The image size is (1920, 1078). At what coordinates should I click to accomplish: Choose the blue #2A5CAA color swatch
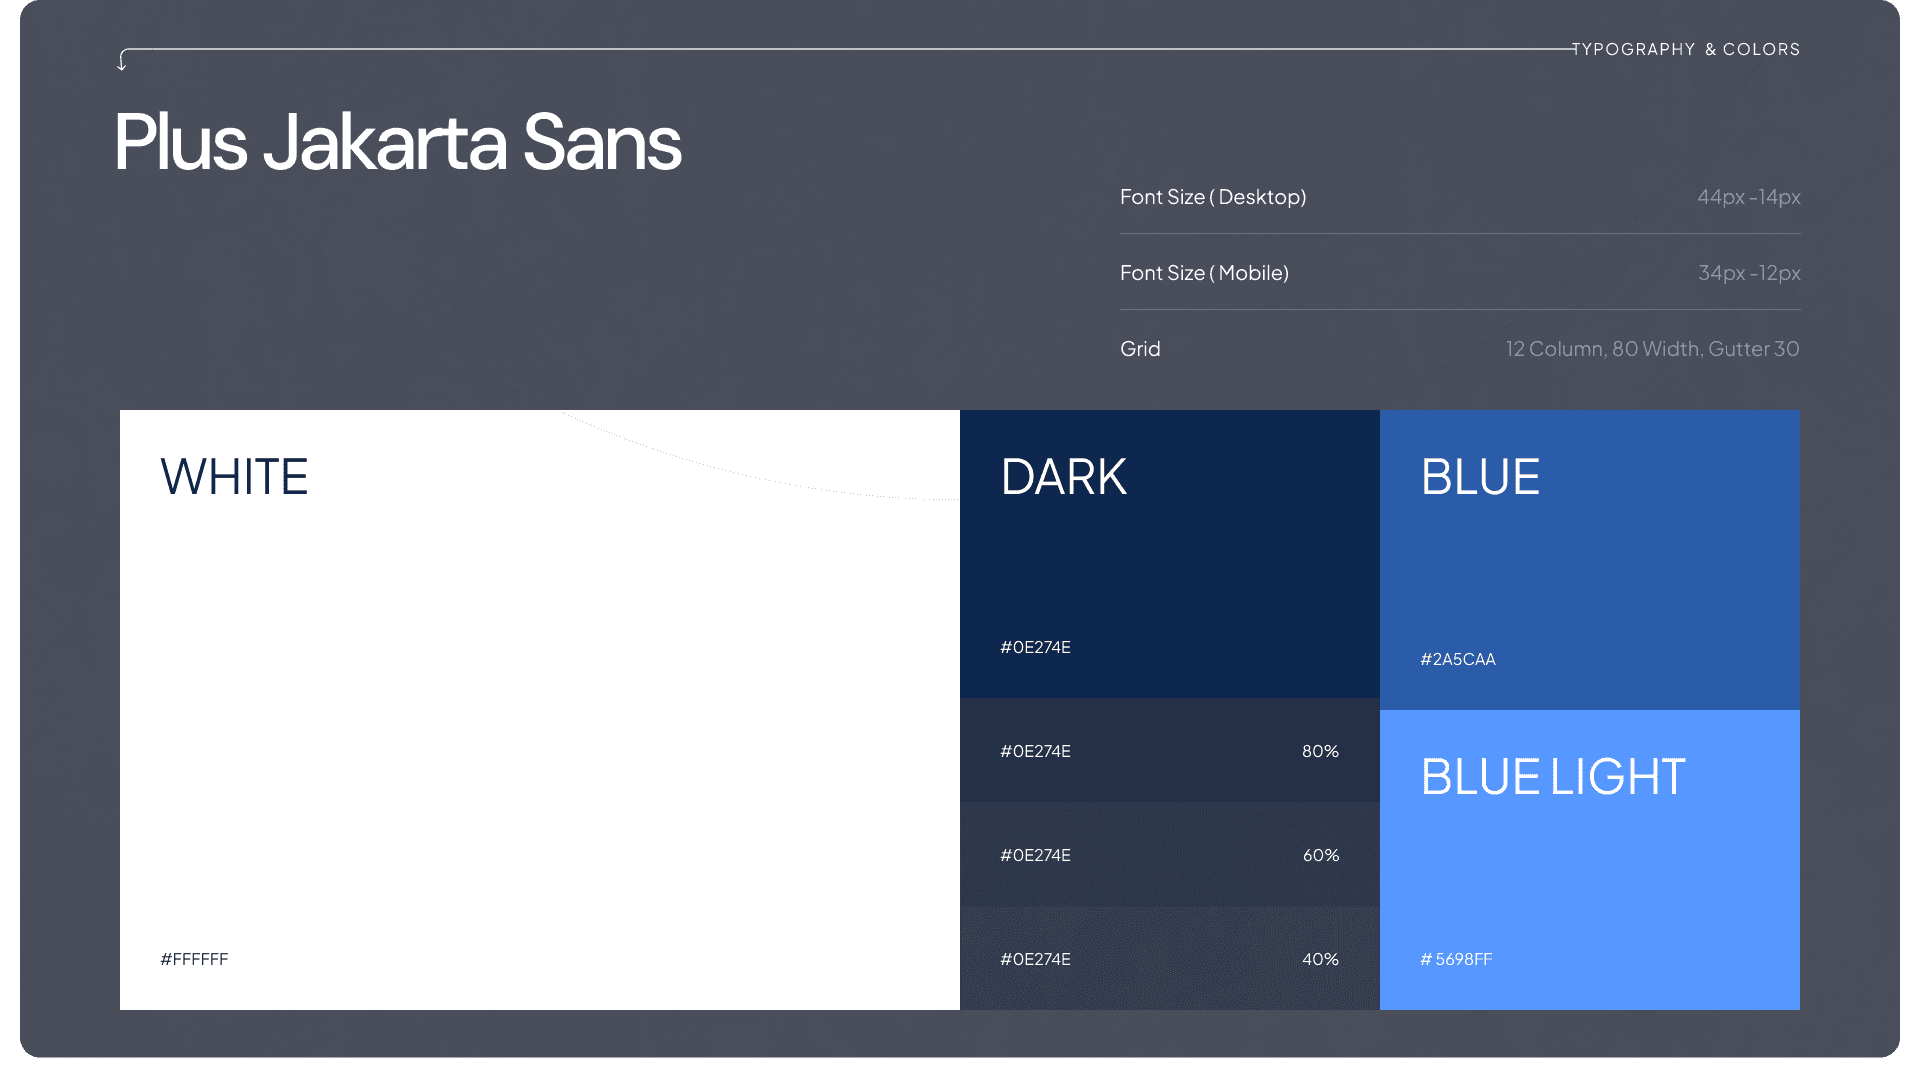click(x=1590, y=560)
